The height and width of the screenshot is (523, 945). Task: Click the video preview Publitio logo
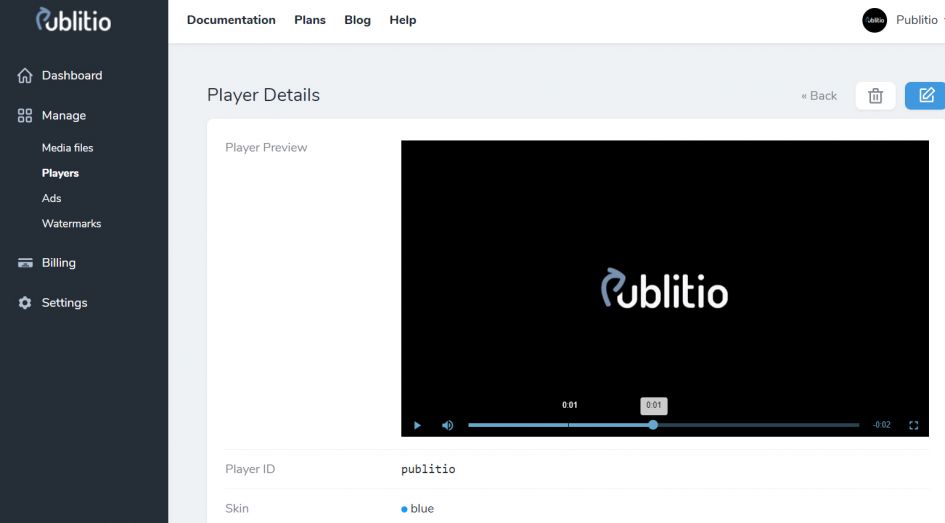[664, 288]
